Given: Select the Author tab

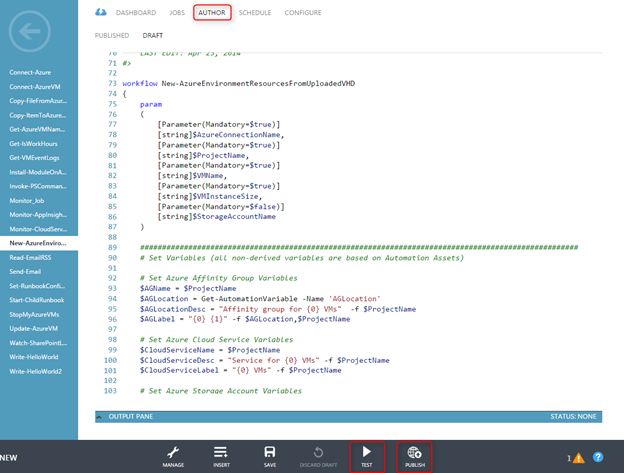Looking at the screenshot, I should tap(212, 13).
